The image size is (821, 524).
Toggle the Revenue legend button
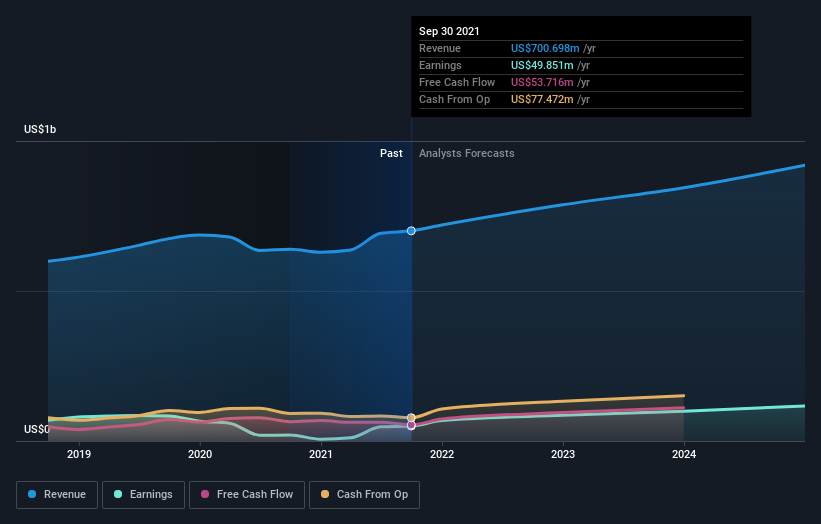(x=57, y=495)
